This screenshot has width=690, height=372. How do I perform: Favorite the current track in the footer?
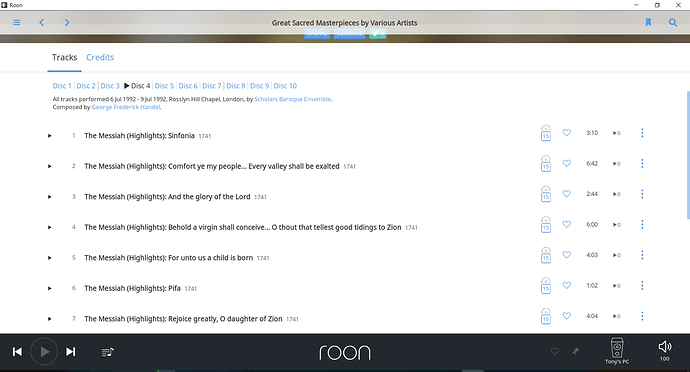click(555, 351)
